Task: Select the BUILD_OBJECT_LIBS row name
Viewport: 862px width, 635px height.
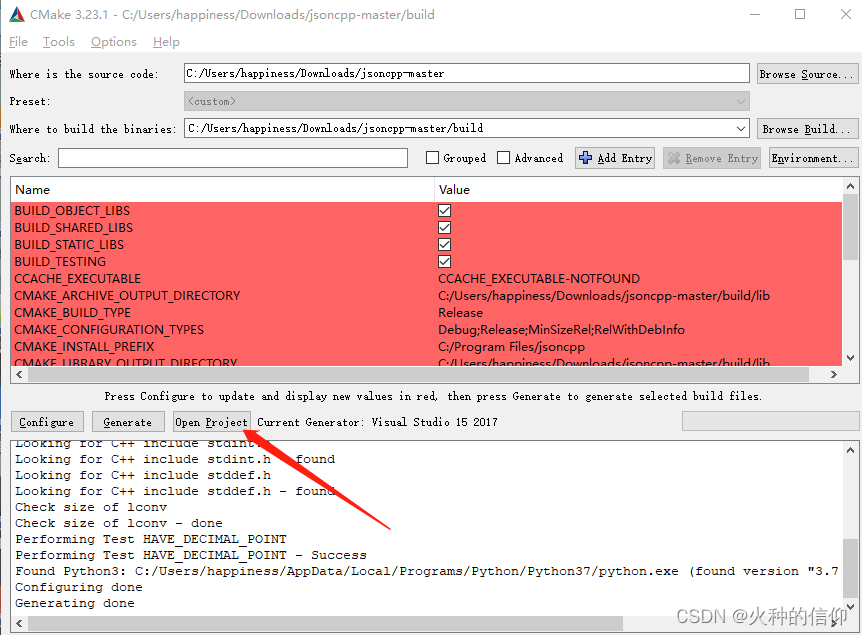Action: point(72,211)
